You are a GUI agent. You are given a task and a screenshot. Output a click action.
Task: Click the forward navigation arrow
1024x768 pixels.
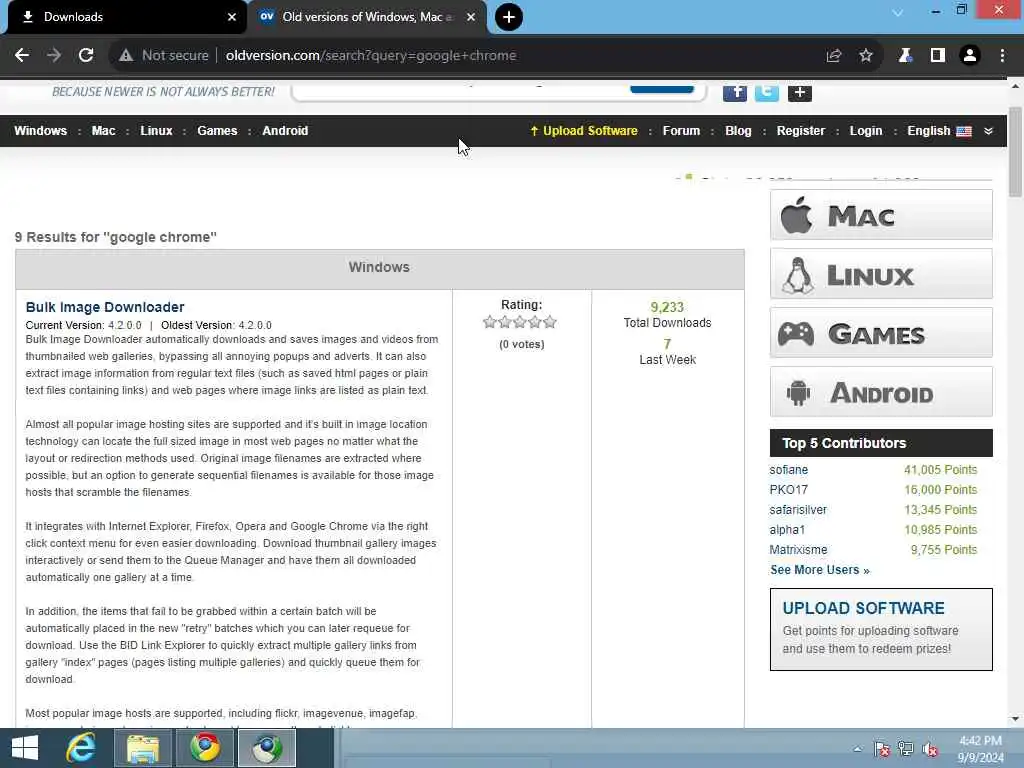click(54, 56)
